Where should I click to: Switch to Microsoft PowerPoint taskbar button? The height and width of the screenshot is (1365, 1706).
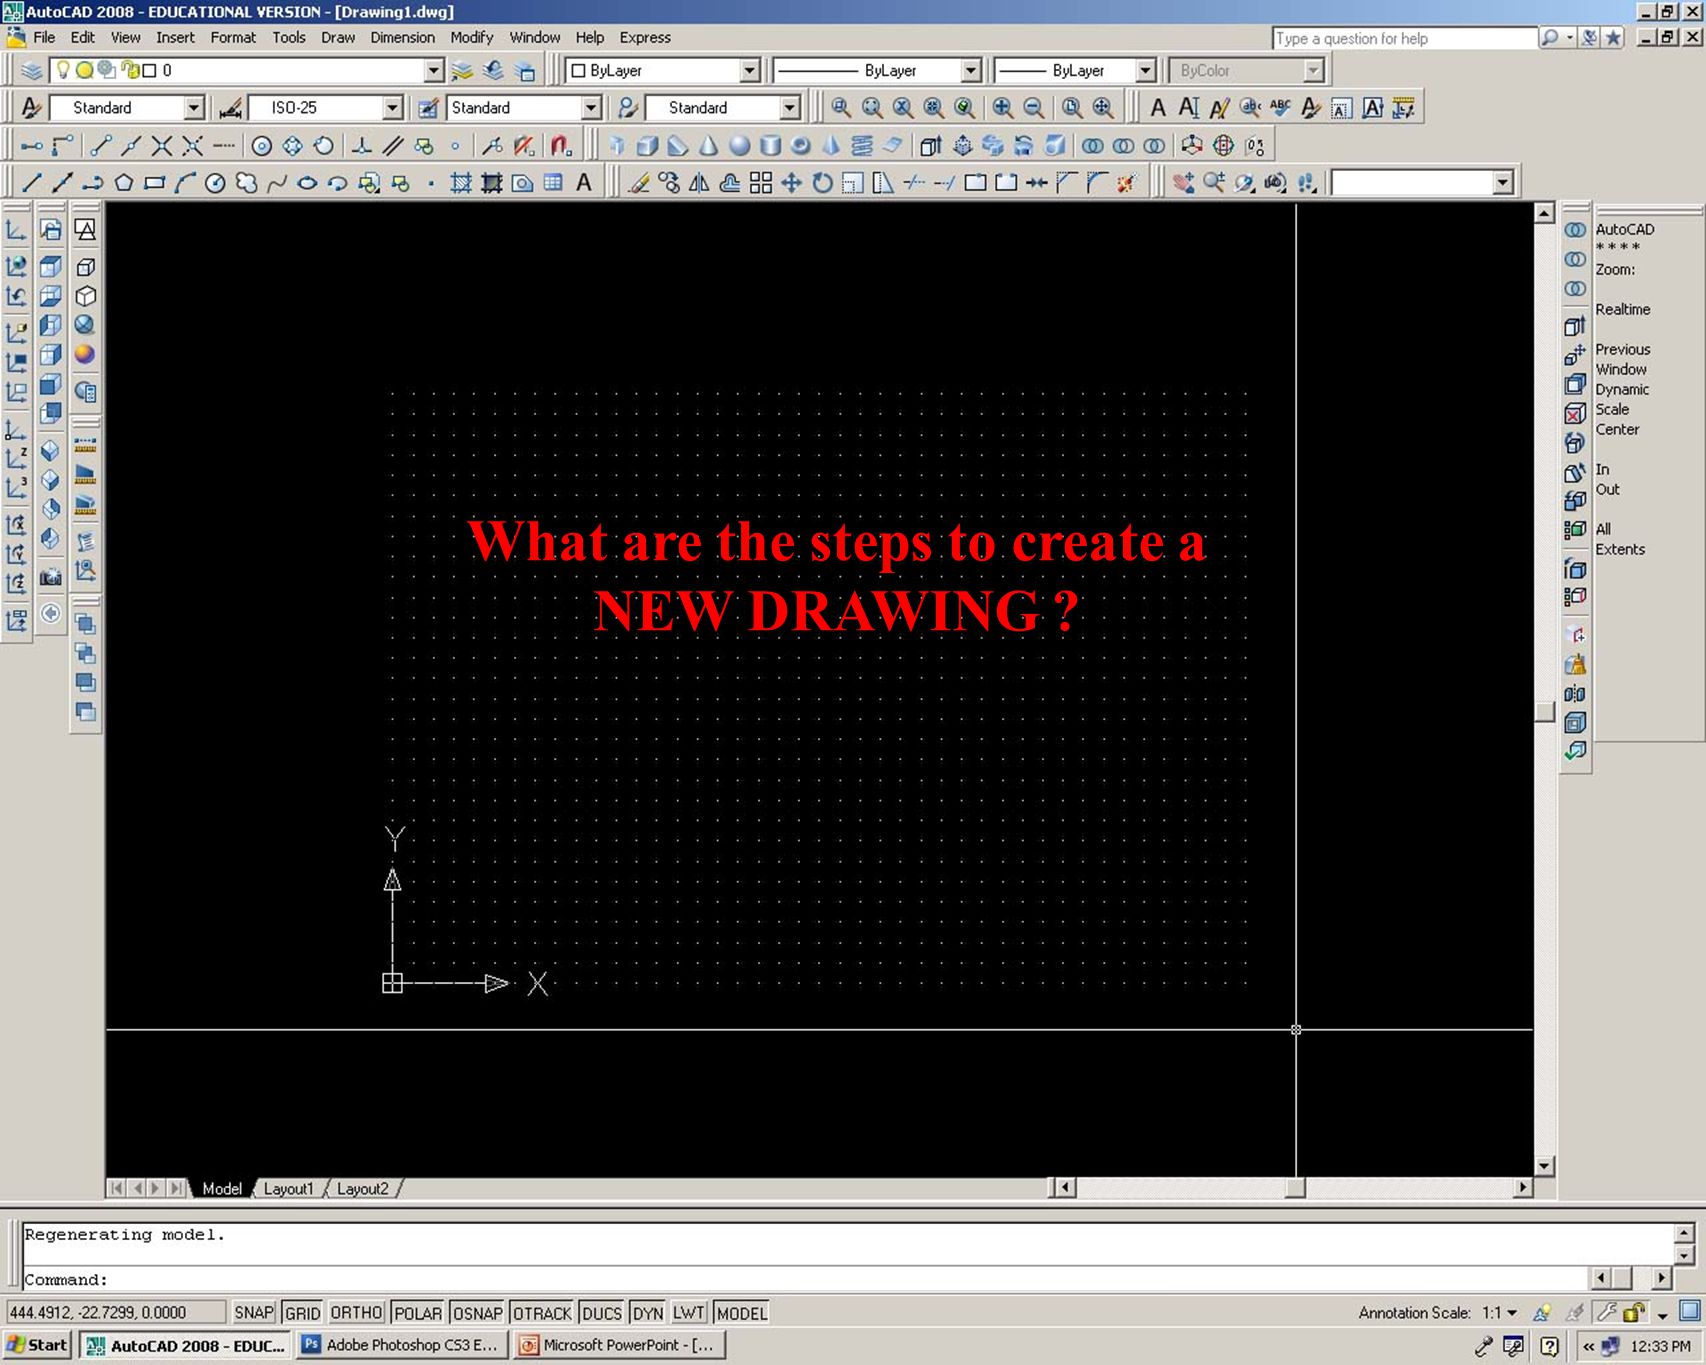click(x=619, y=1345)
